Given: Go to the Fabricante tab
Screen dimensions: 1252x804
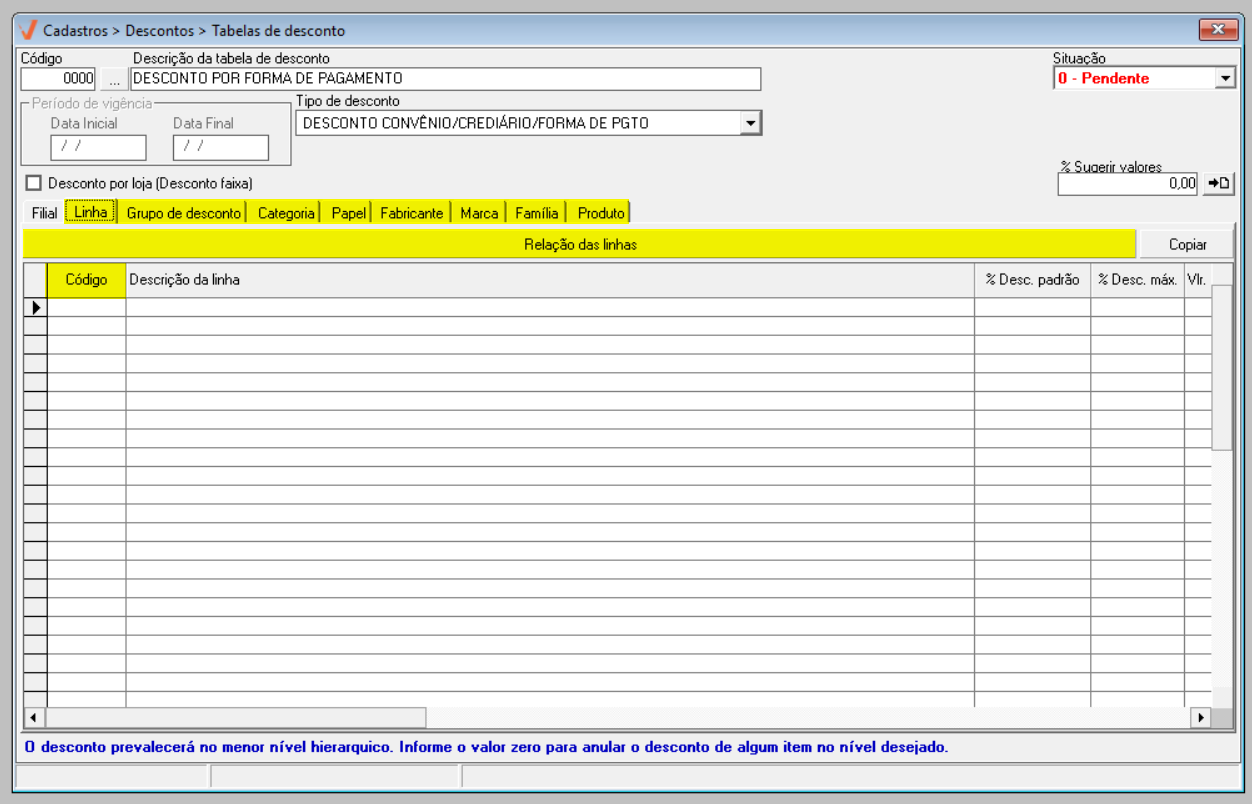Looking at the screenshot, I should point(411,213).
